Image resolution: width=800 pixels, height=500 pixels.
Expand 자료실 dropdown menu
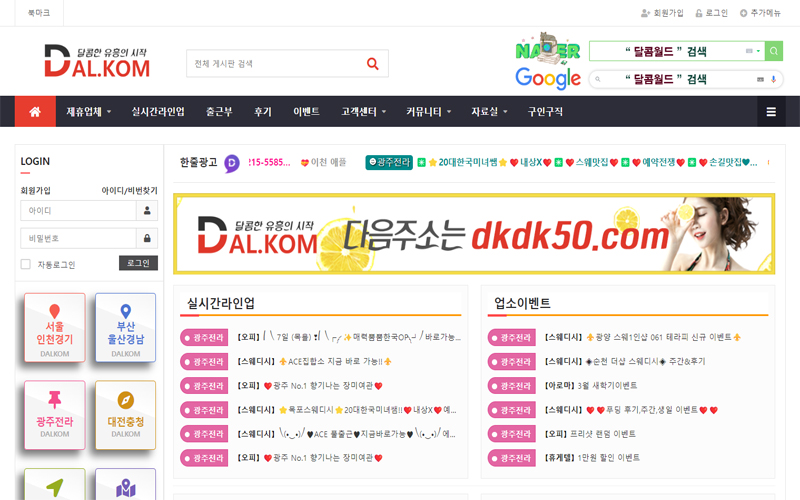pyautogui.click(x=489, y=111)
